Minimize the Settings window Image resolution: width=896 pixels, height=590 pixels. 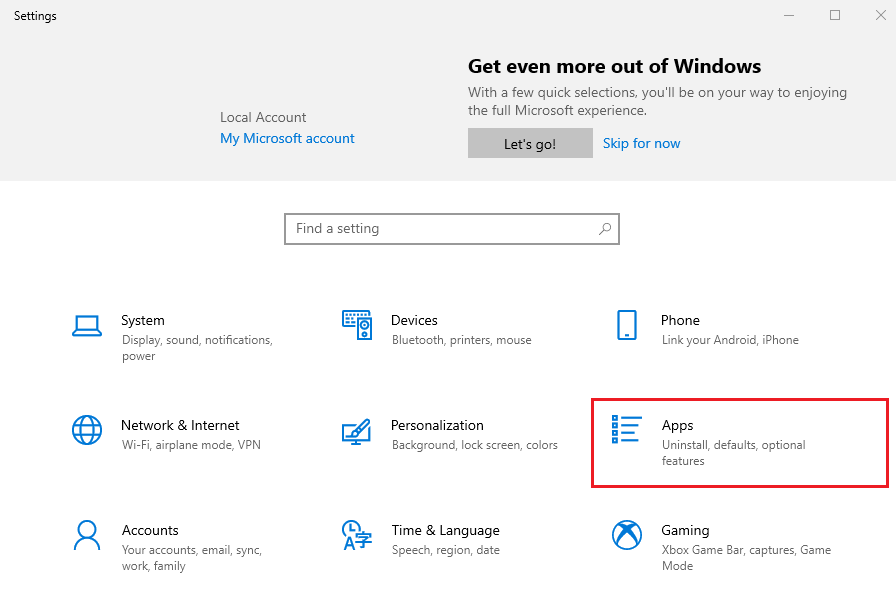[790, 15]
